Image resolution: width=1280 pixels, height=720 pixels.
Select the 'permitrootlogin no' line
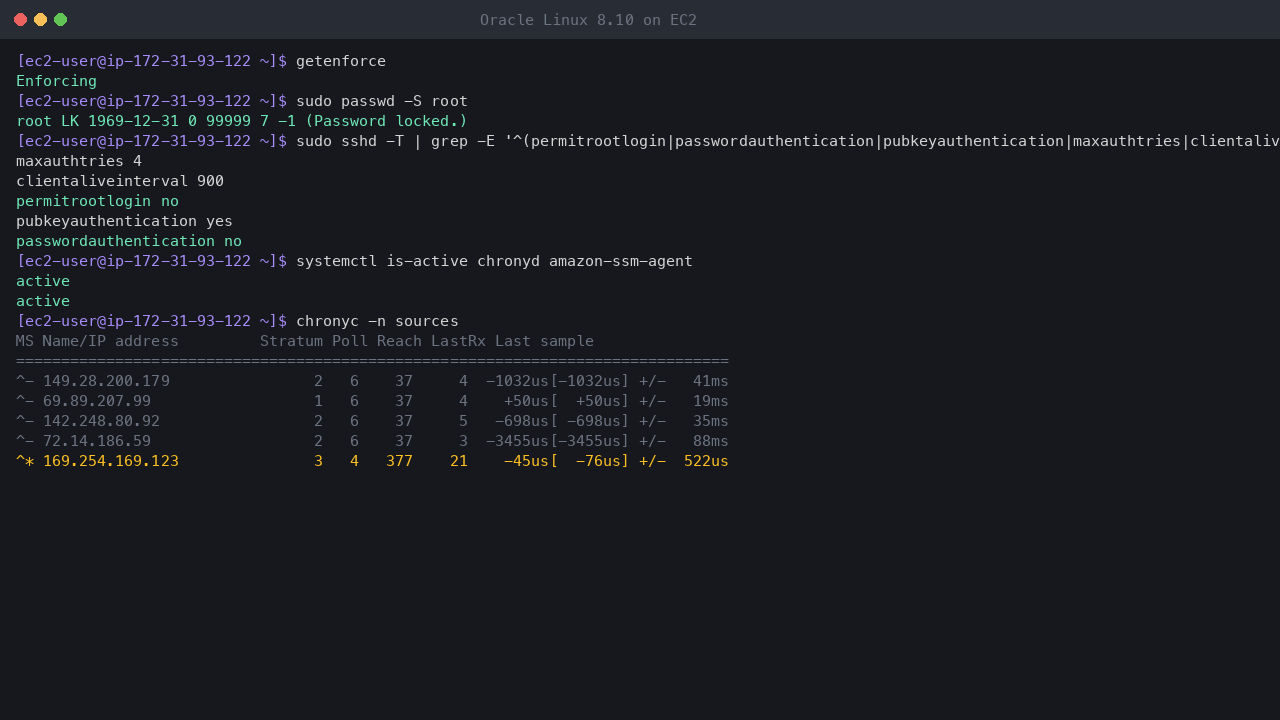tap(97, 201)
